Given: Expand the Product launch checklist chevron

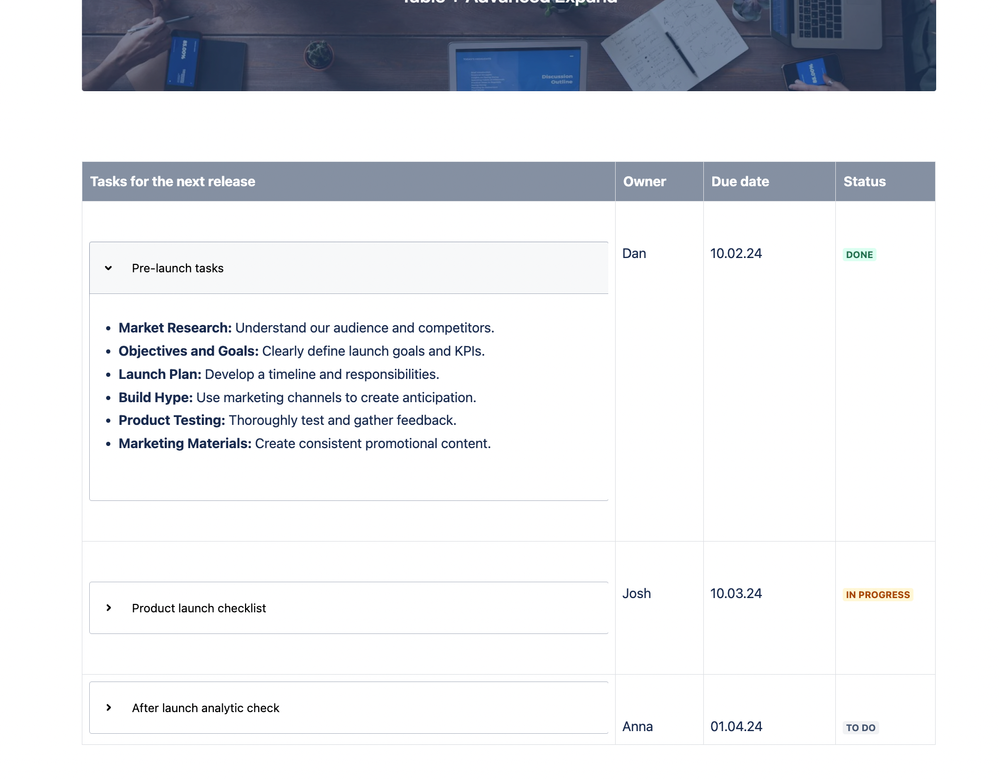Looking at the screenshot, I should tap(108, 608).
